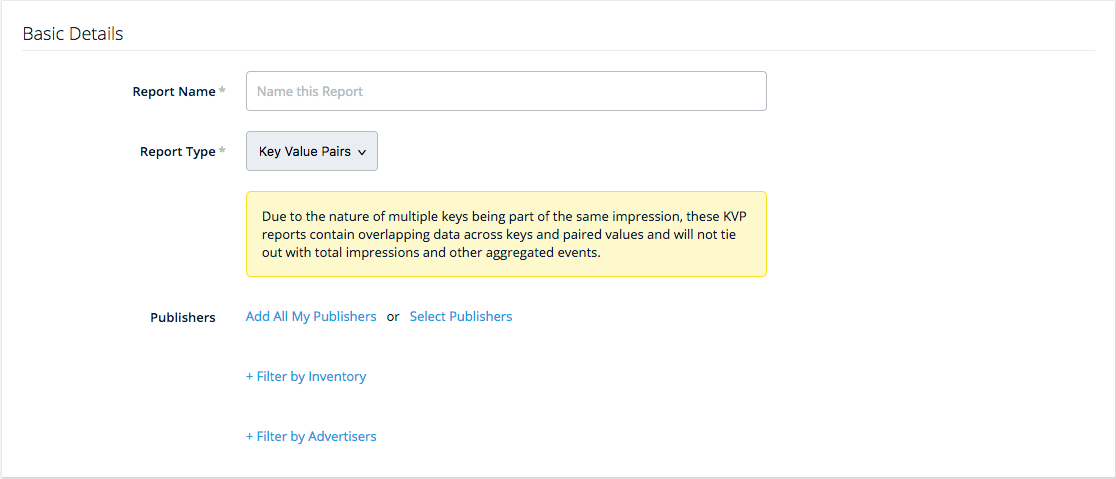The image size is (1116, 479).
Task: Click the chevron arrow beside Key Value Pairs
Action: point(362,152)
